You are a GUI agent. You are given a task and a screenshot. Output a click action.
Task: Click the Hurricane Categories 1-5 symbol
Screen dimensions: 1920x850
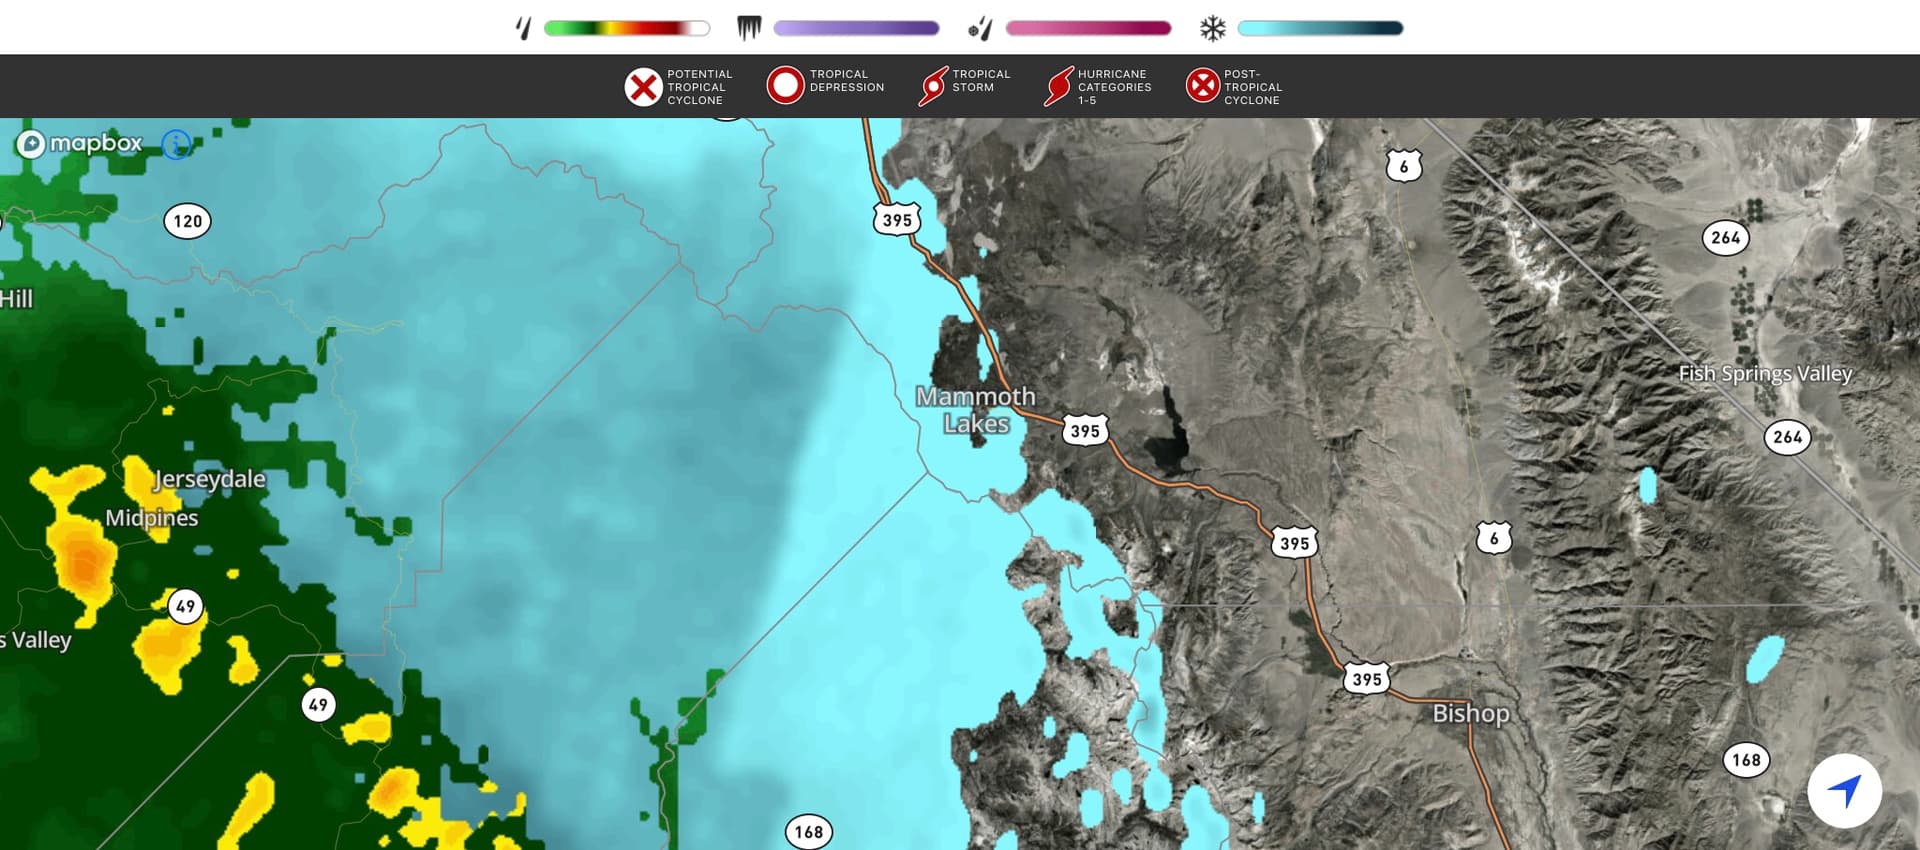pos(1058,87)
